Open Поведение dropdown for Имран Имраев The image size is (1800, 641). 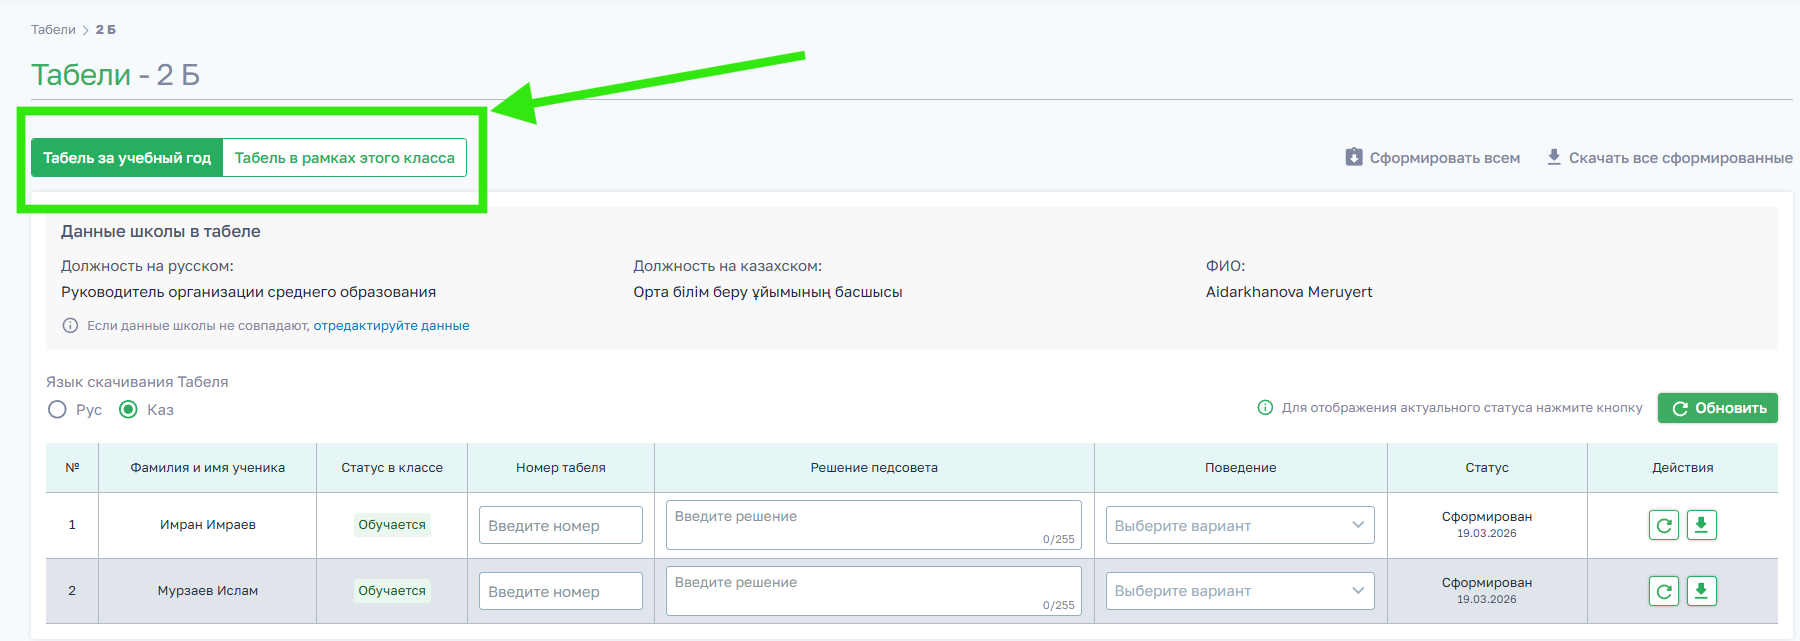(x=1239, y=525)
